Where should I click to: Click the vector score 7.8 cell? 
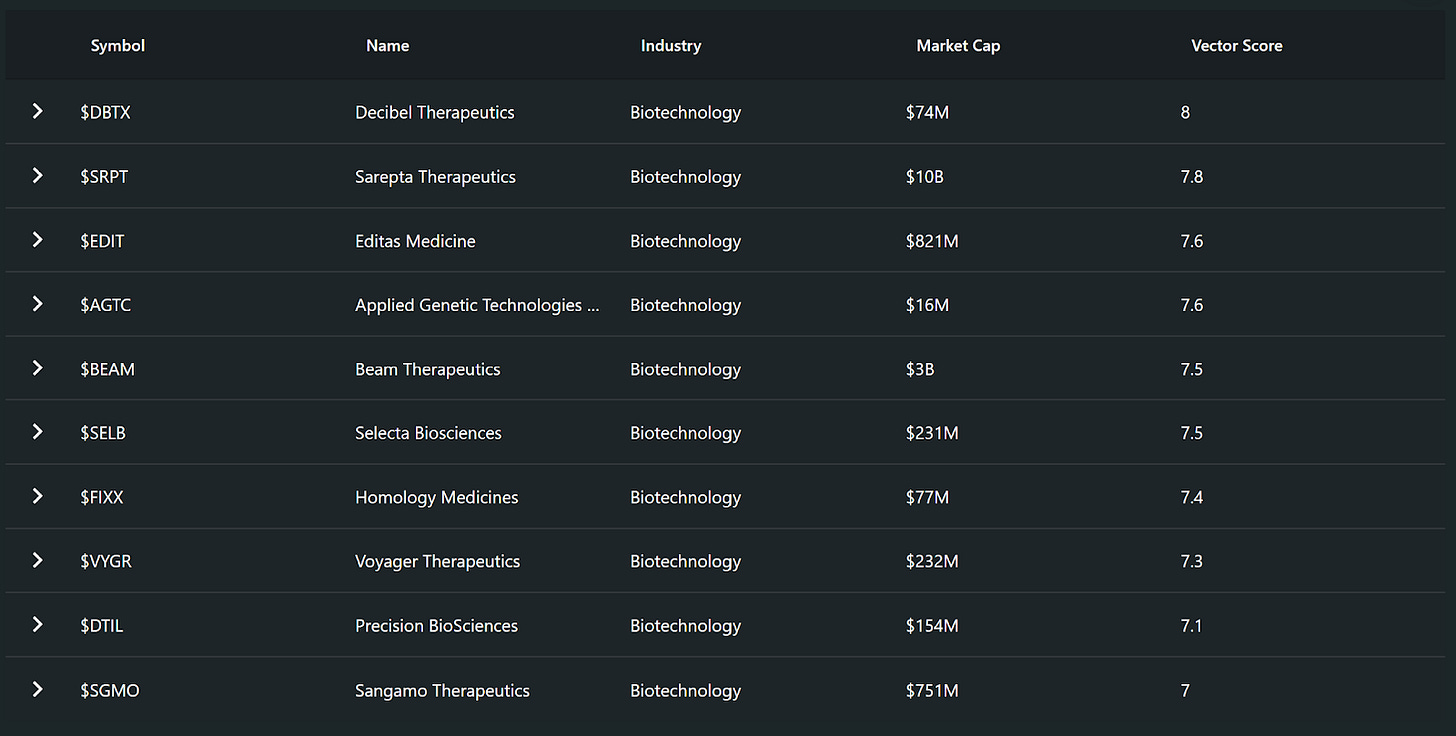[x=1191, y=176]
